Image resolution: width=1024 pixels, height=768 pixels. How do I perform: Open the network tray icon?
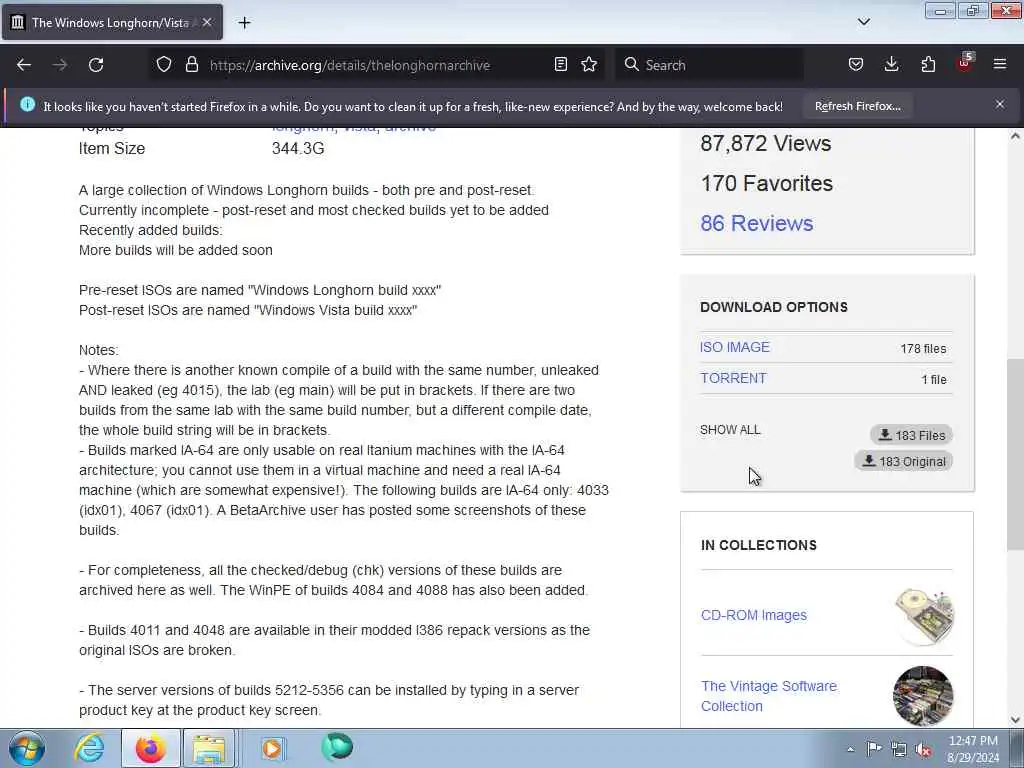click(x=899, y=749)
